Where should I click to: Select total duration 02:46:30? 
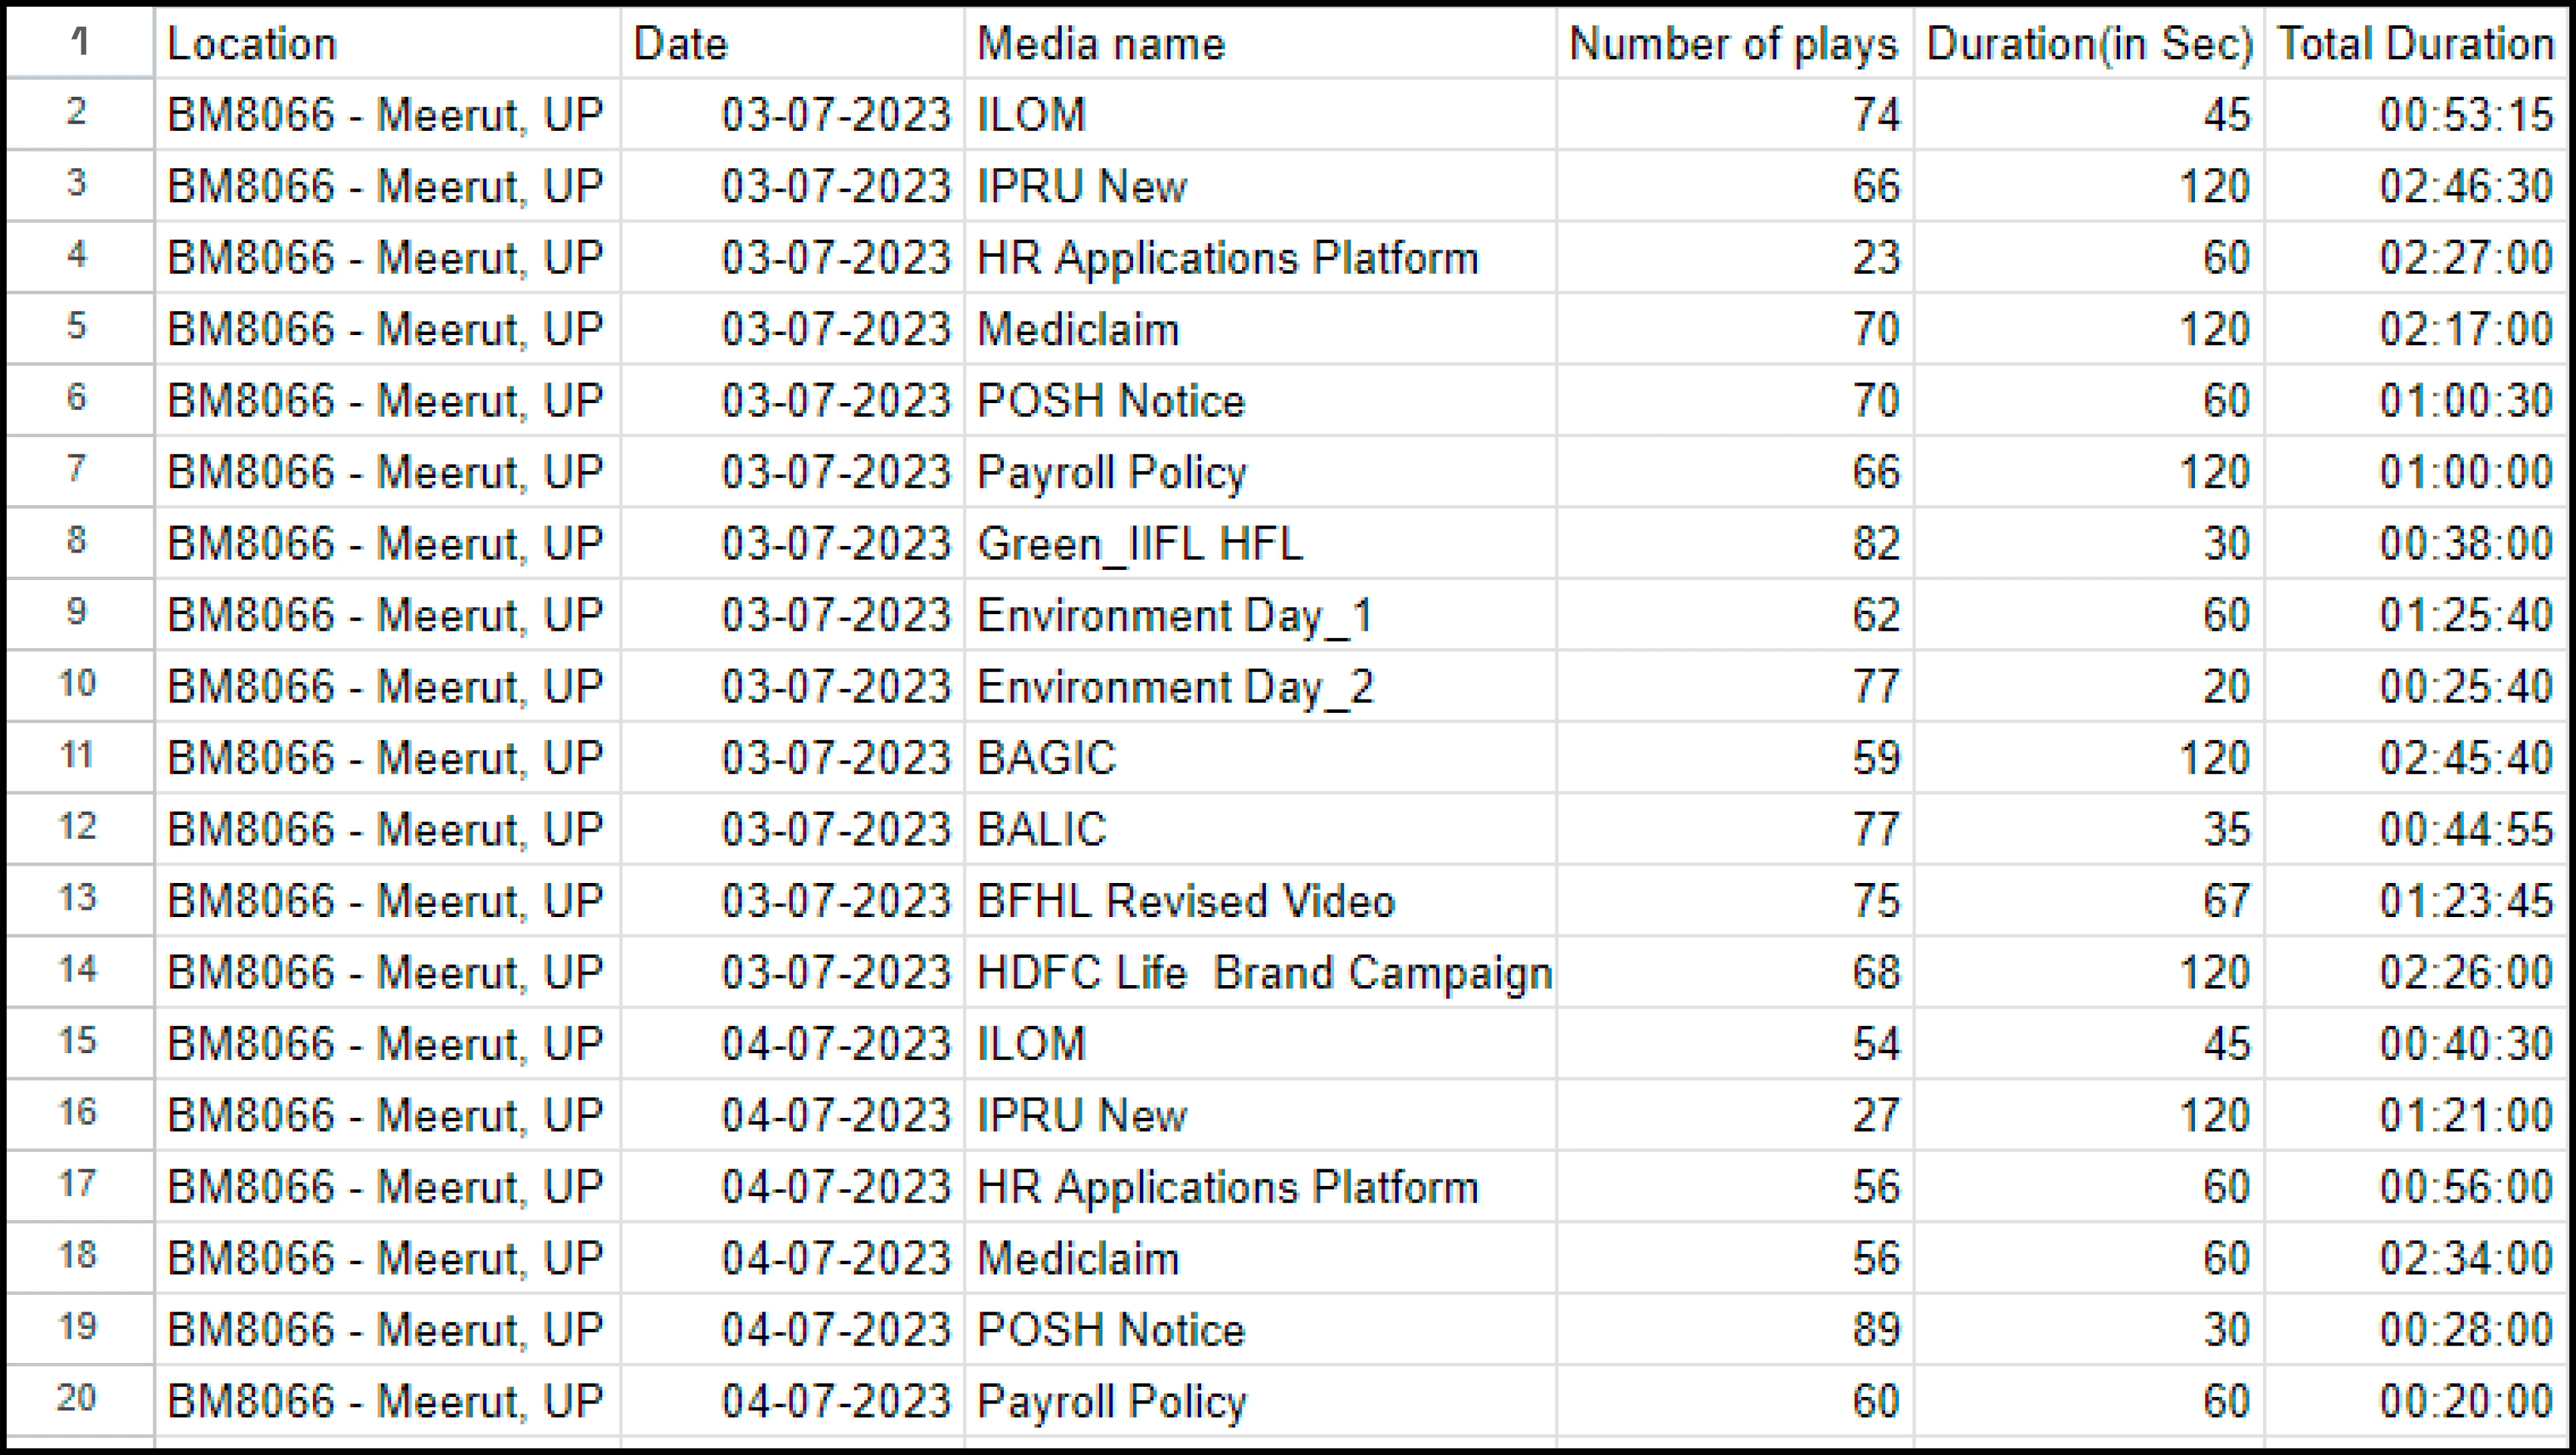tap(2416, 186)
